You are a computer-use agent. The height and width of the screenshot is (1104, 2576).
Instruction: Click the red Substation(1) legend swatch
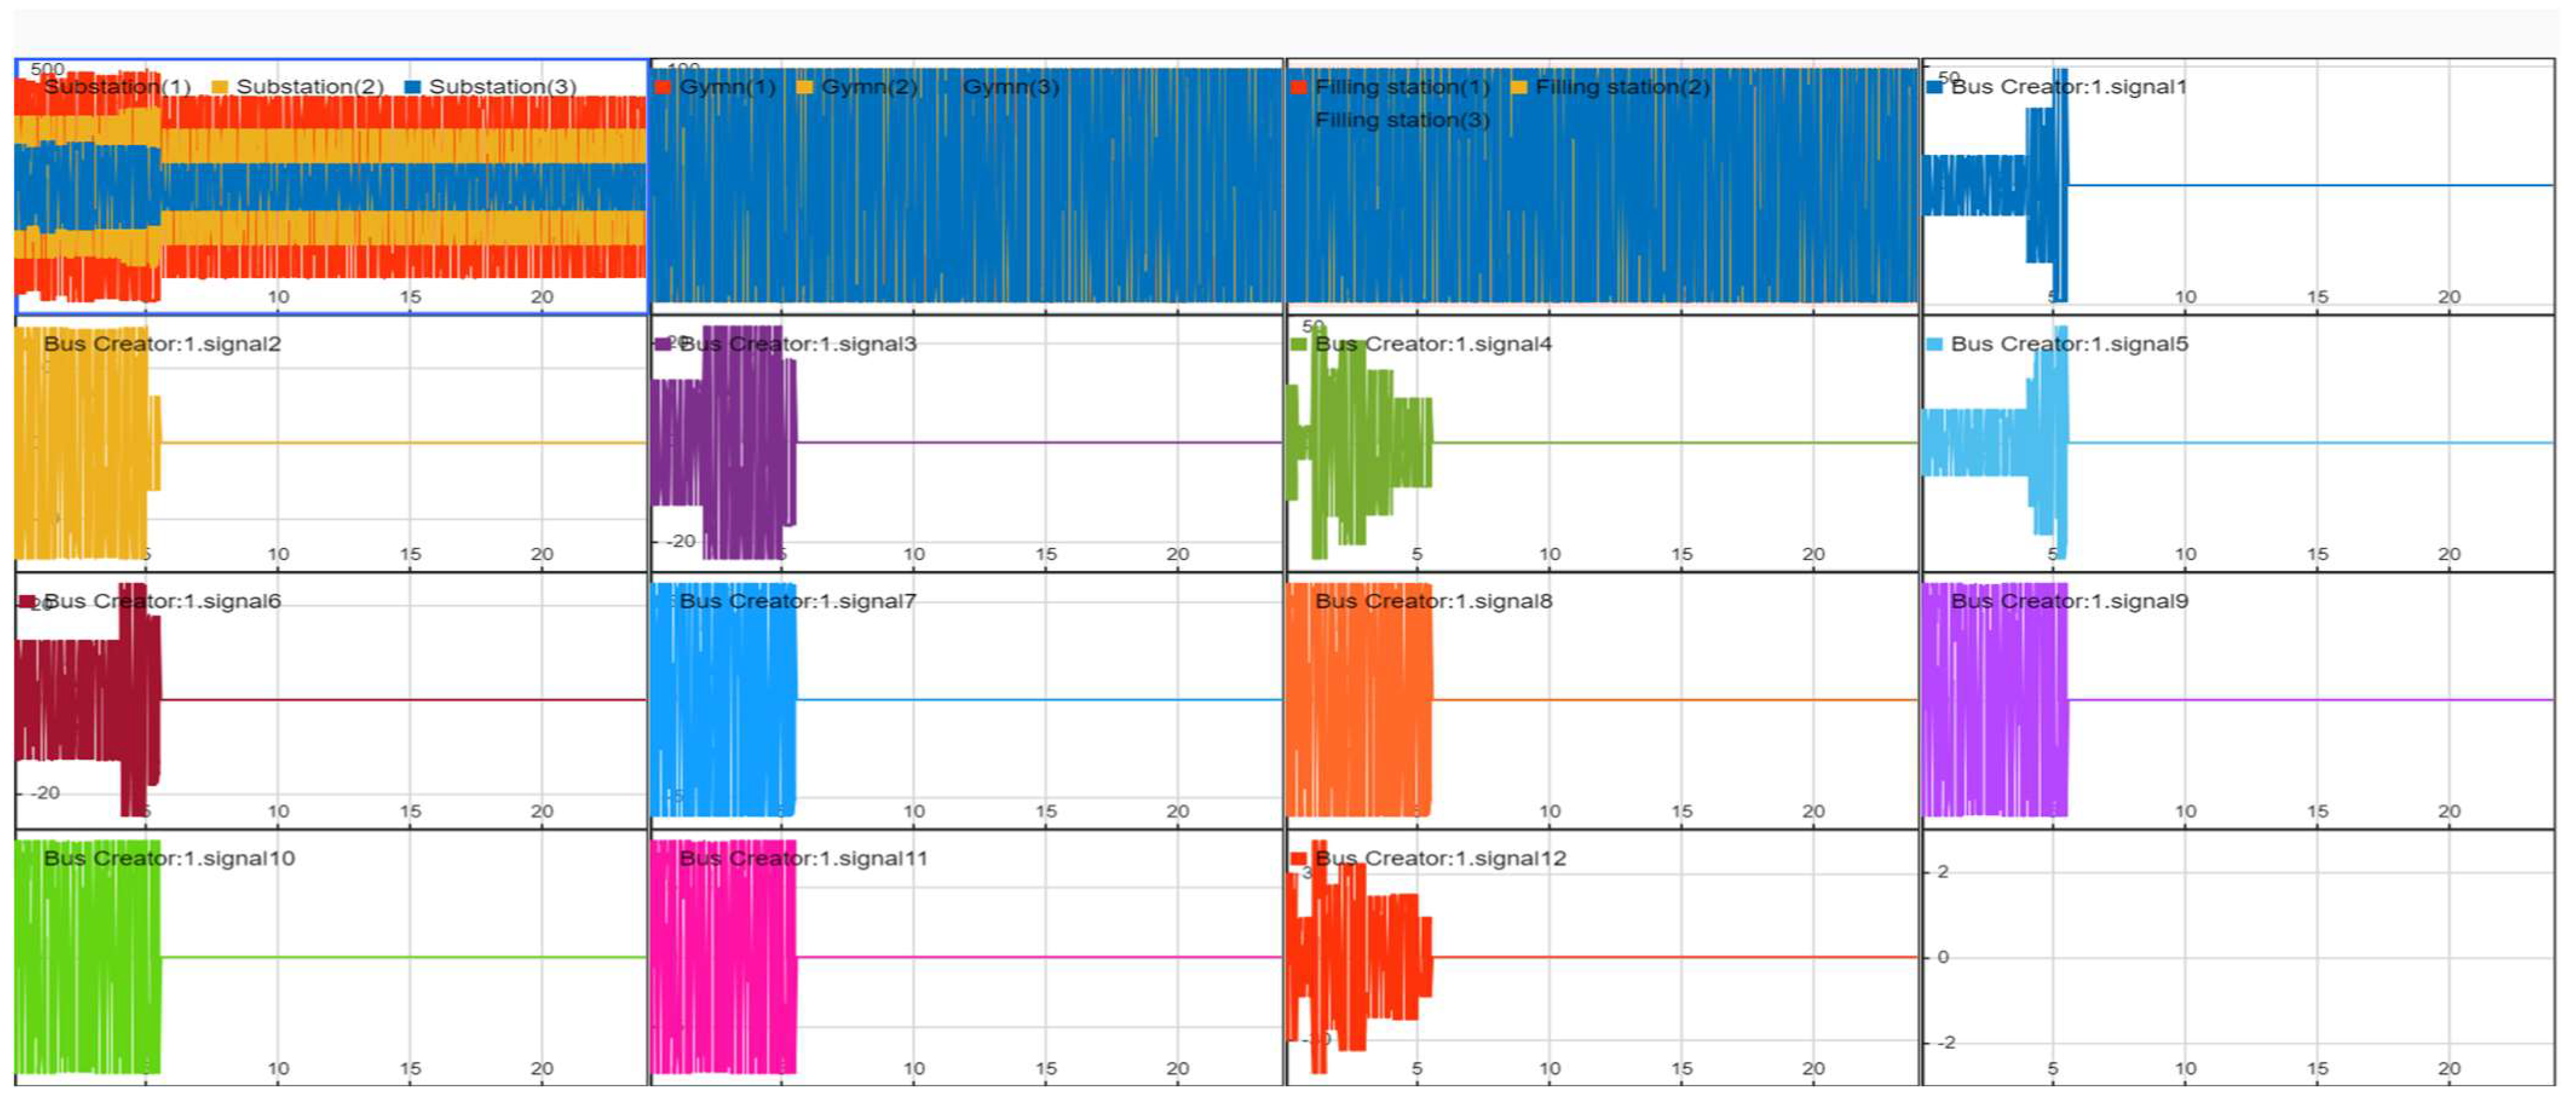tap(28, 87)
